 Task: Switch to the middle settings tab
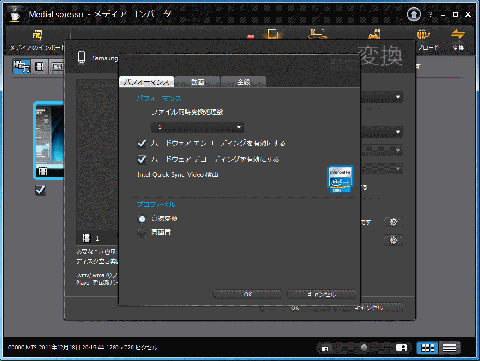[198, 82]
